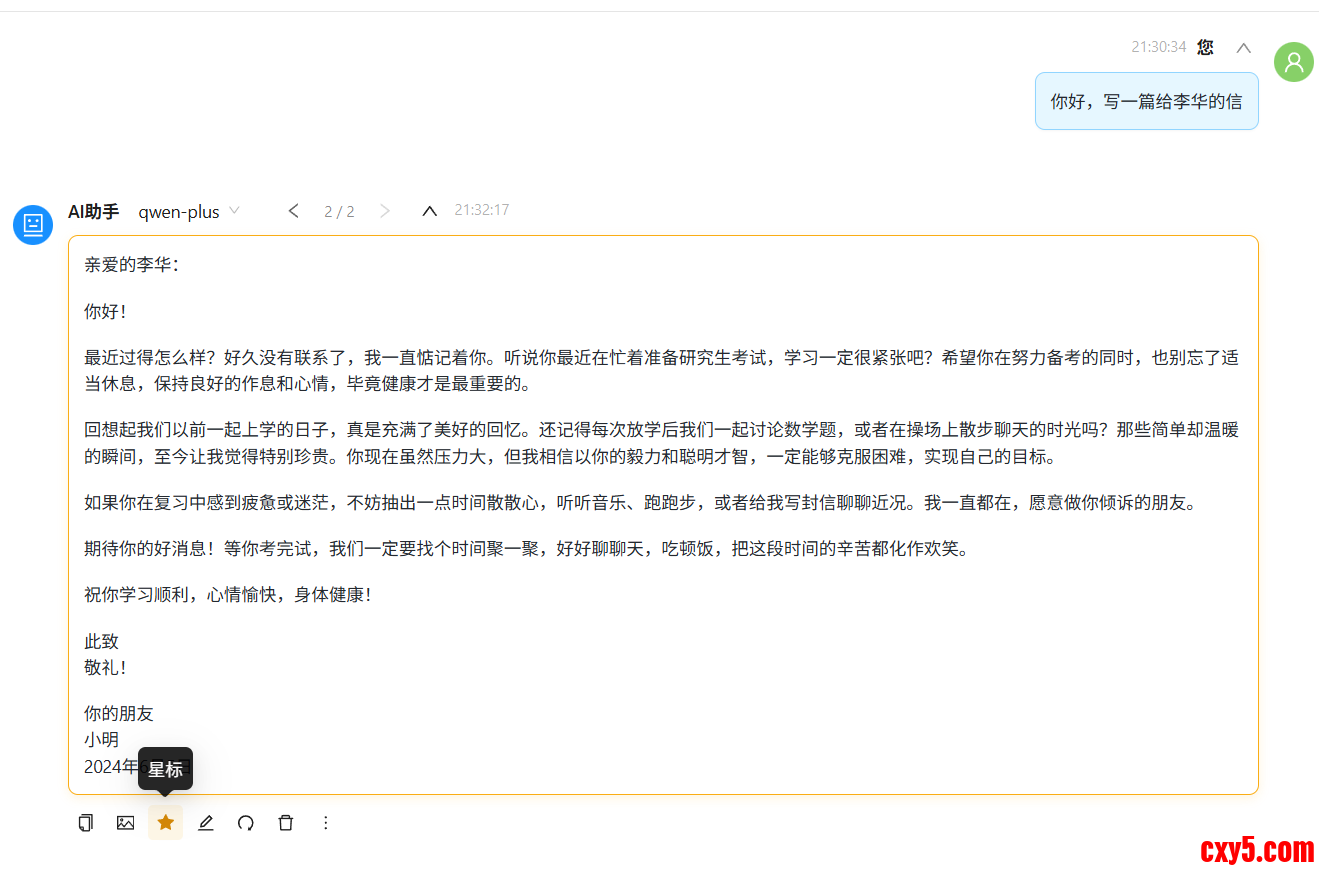Collapse the AI assistant message
1319x870 pixels.
click(x=430, y=211)
